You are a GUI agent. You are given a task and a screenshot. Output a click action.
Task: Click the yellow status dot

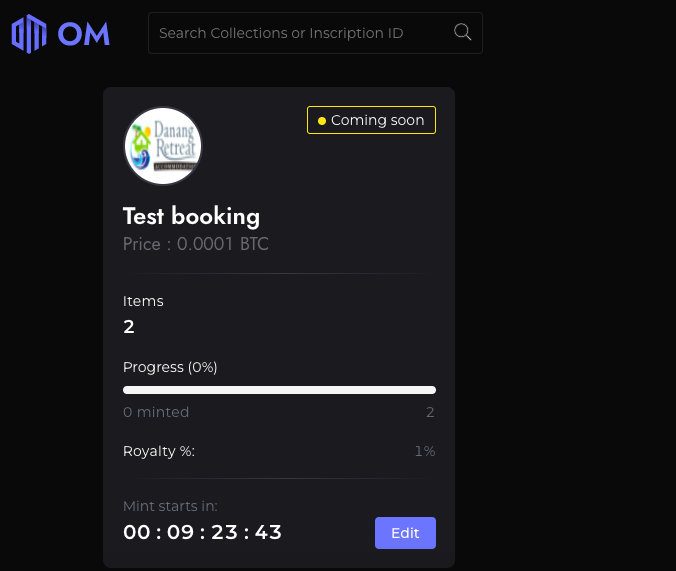(322, 121)
